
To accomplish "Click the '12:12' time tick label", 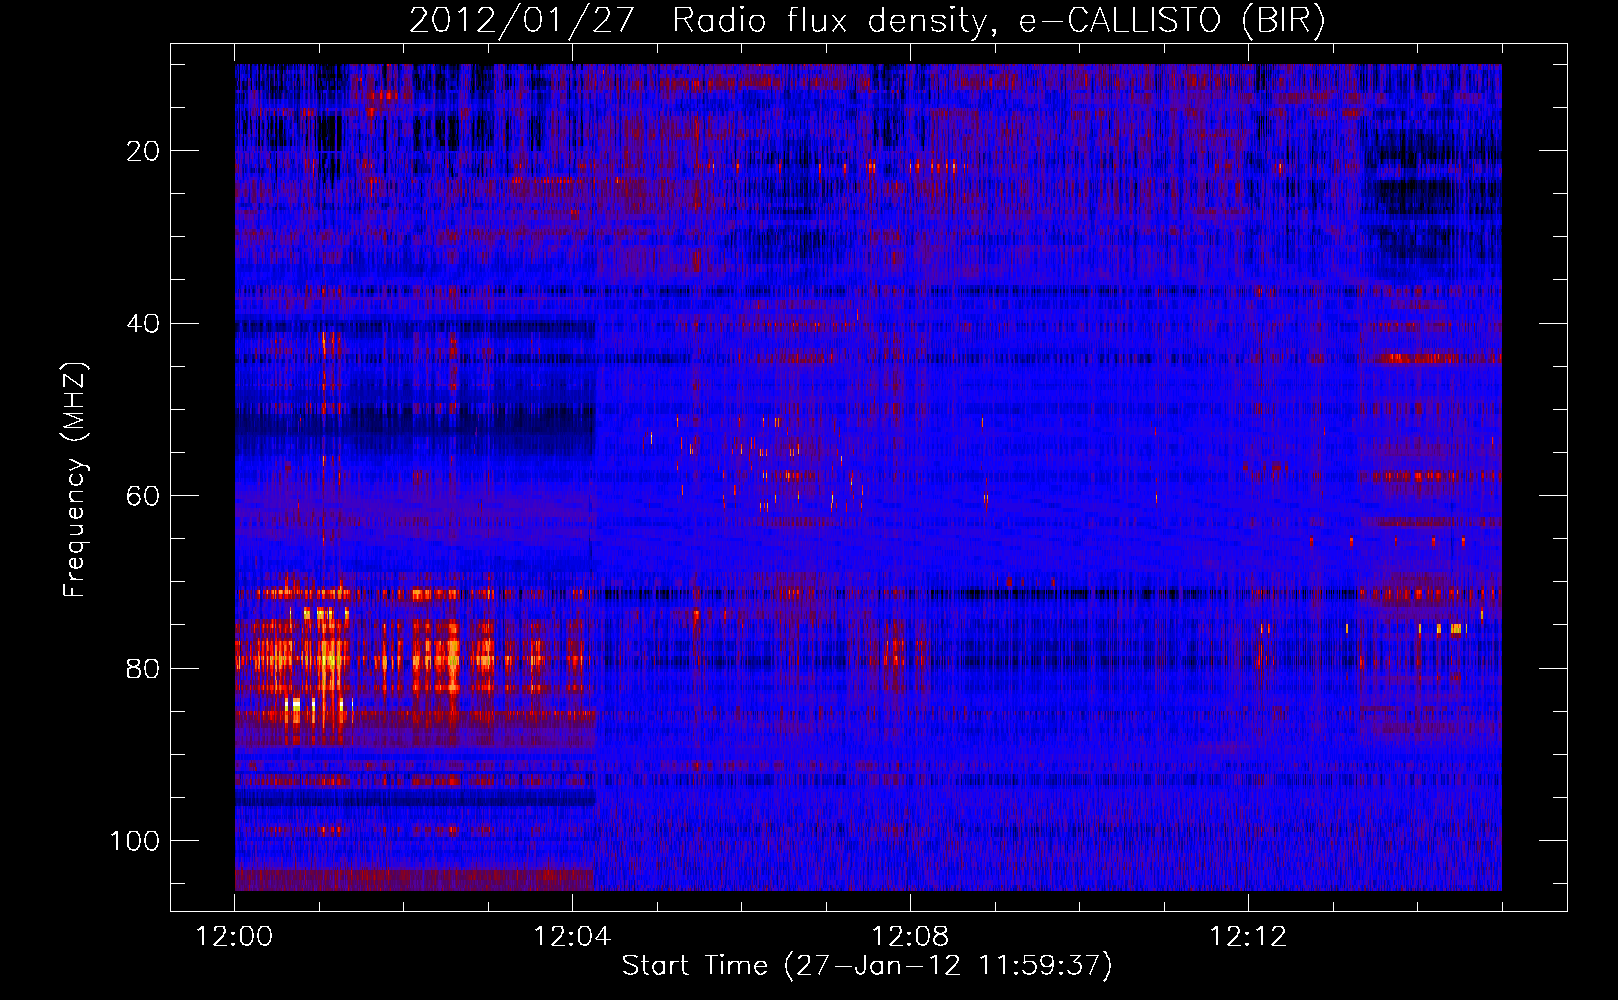I will (1248, 937).
